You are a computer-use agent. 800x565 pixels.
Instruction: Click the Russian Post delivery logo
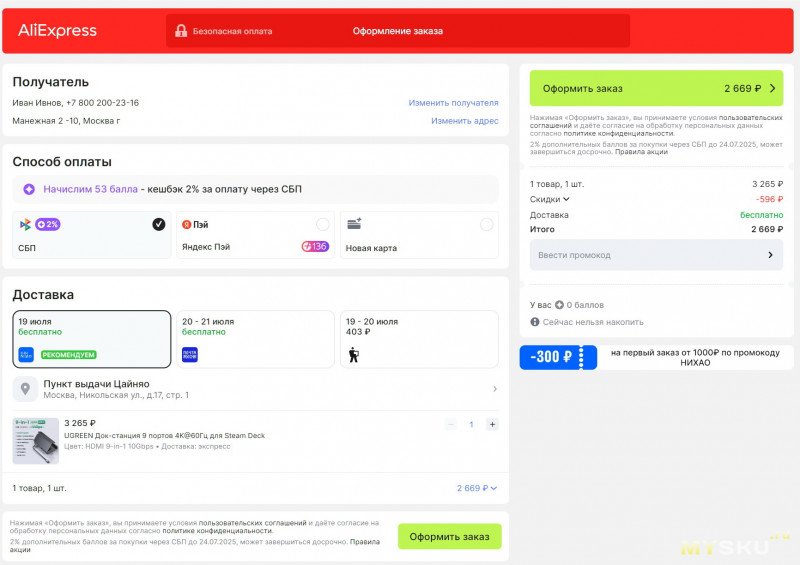pyautogui.click(x=190, y=355)
